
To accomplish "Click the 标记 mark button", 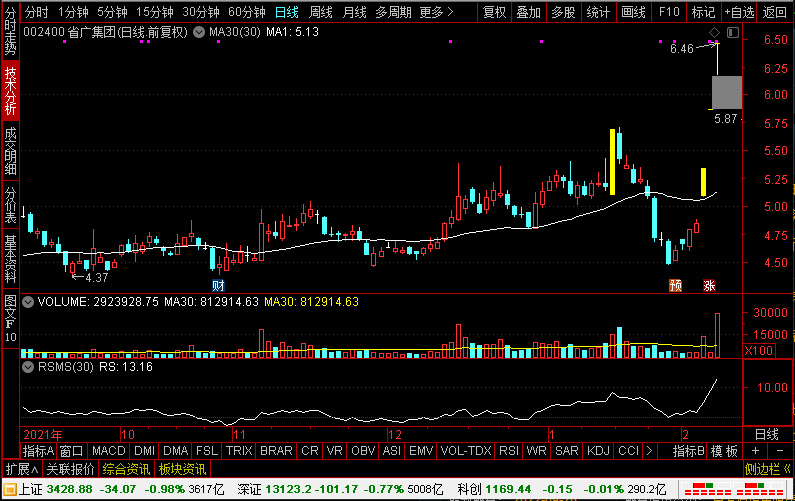I will click(703, 12).
